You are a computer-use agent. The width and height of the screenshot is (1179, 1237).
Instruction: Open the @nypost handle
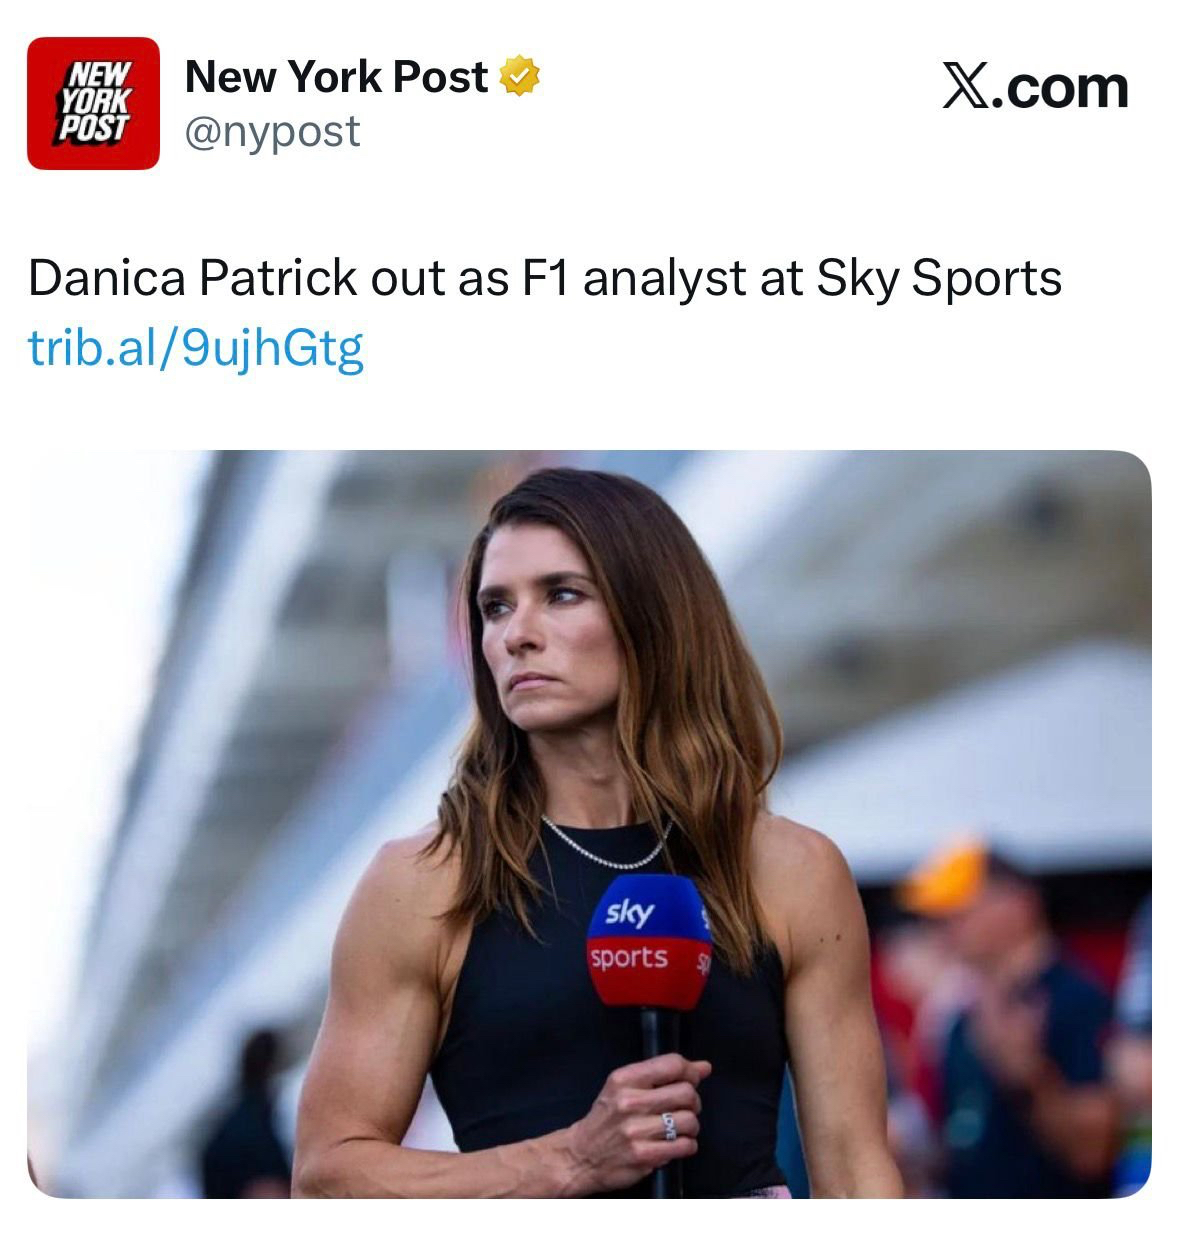click(x=273, y=131)
